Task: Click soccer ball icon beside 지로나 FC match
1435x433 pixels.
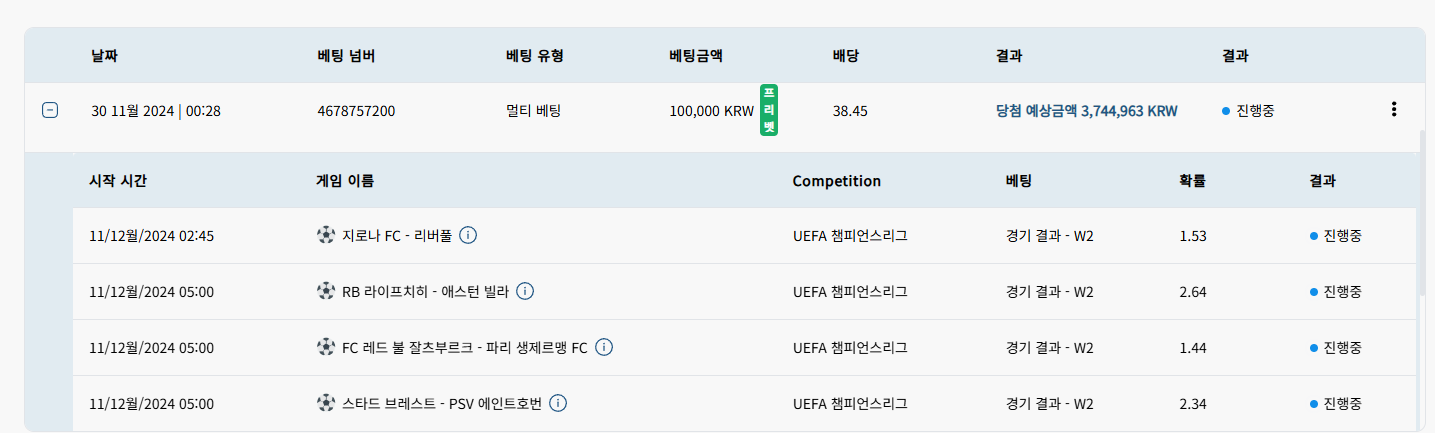Action: click(325, 236)
